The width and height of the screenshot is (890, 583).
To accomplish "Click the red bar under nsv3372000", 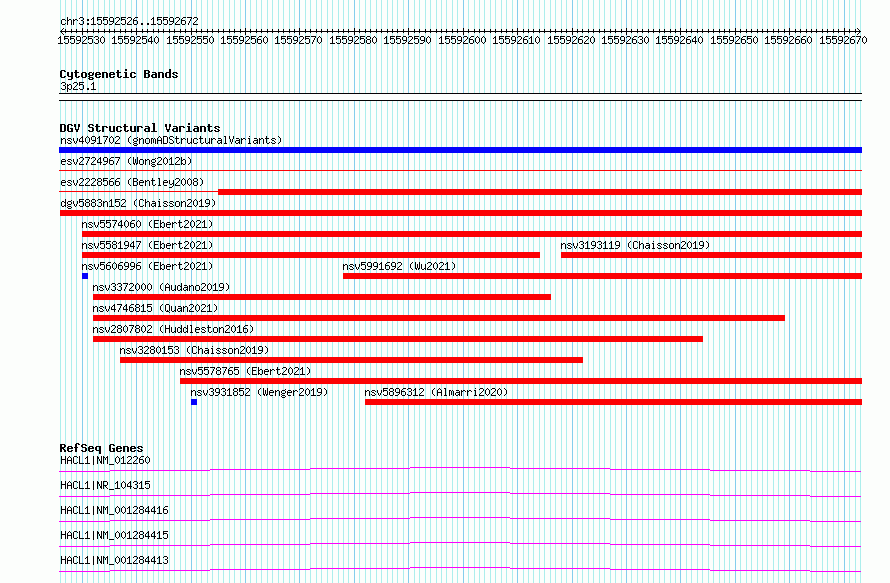I will [x=322, y=297].
